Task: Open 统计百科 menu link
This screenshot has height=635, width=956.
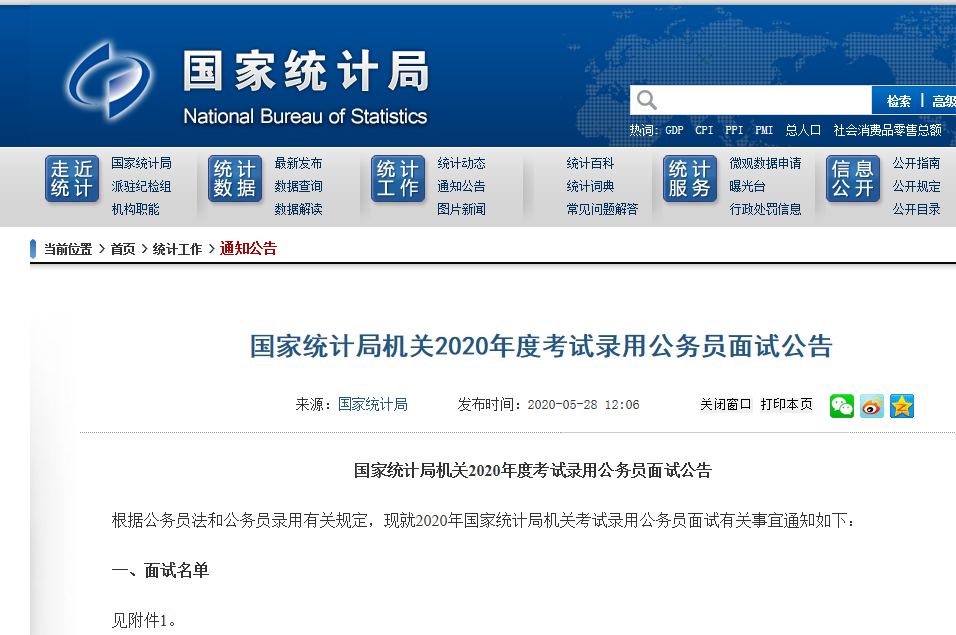Action: point(590,163)
